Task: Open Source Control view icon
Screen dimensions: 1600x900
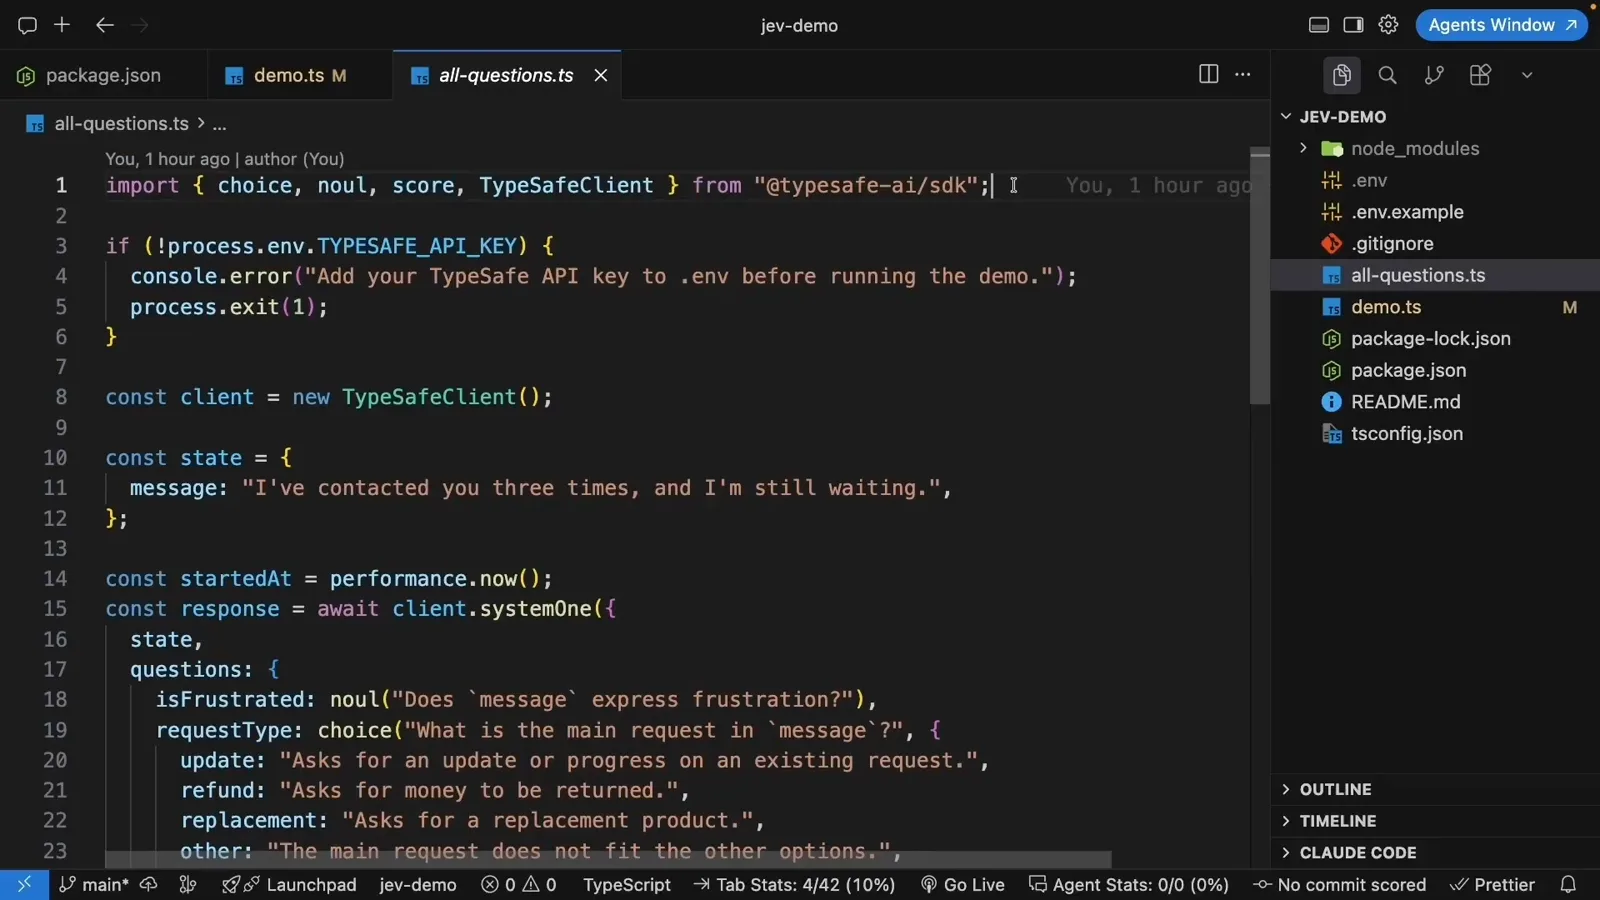Action: coord(1434,75)
